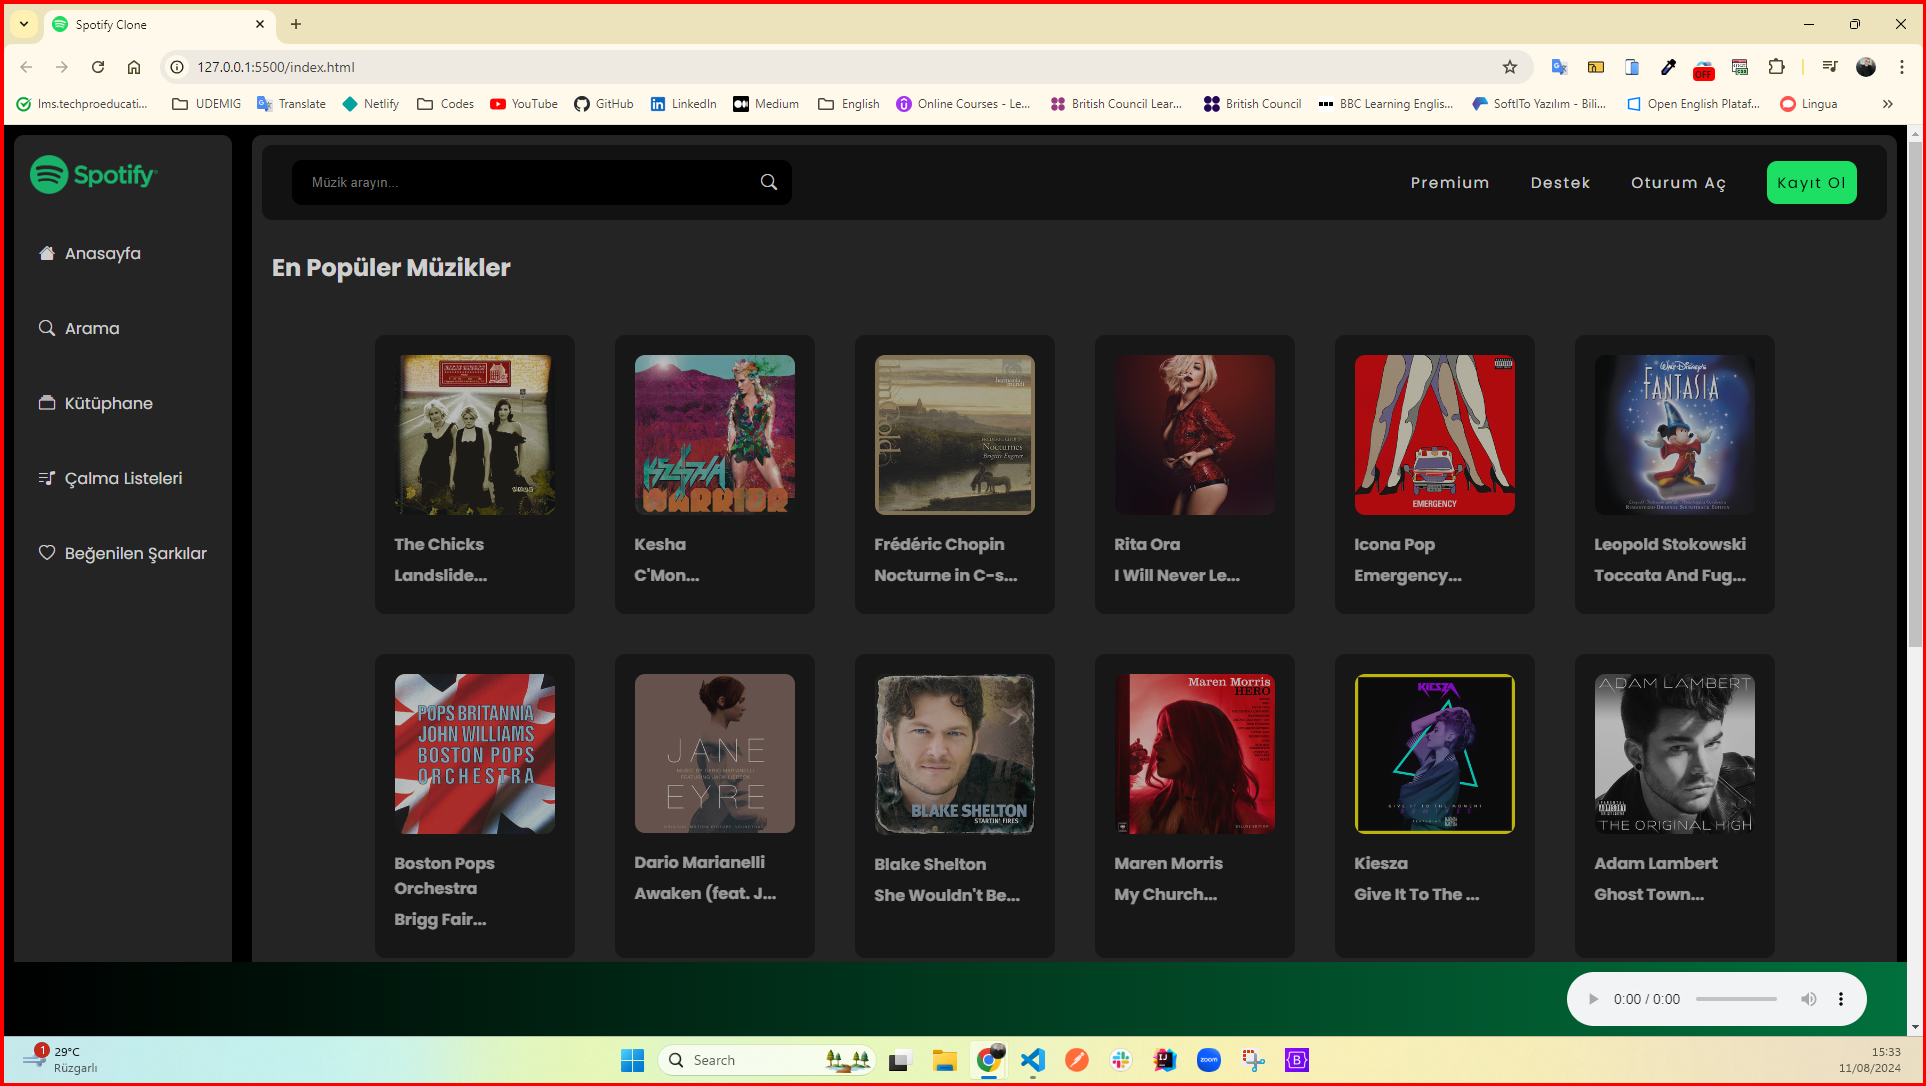This screenshot has width=1926, height=1086.
Task: Open Anasayfa in the sidebar
Action: coord(102,254)
